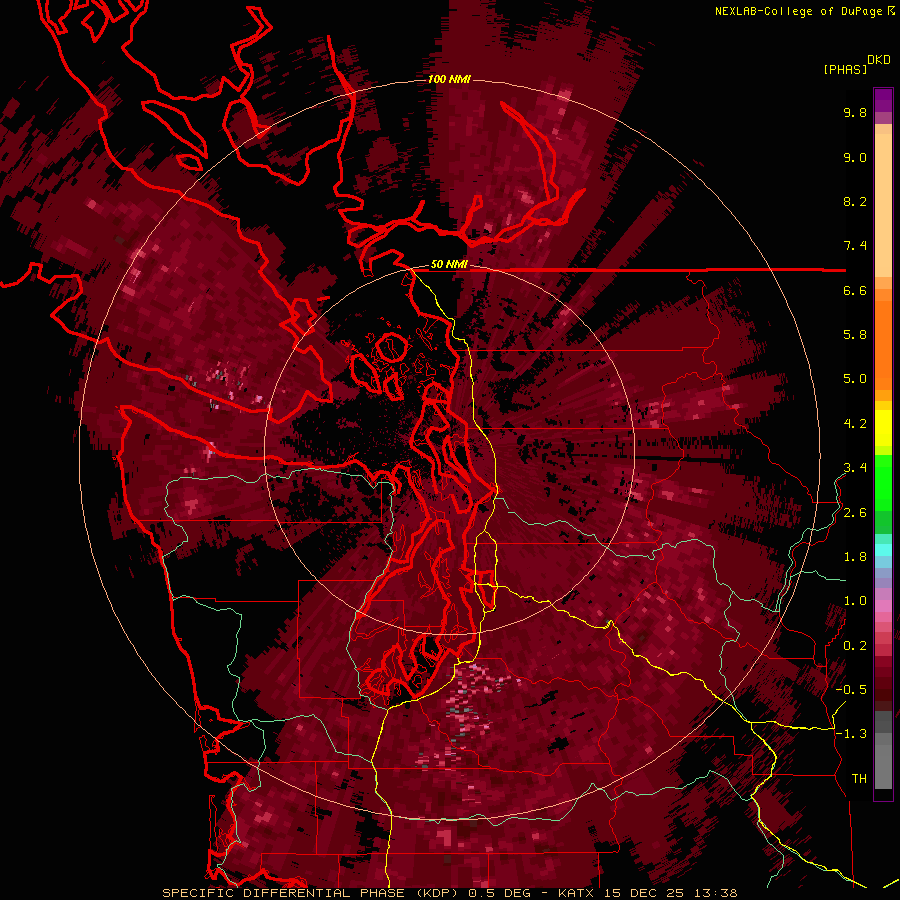
Task: Select the 8.2 value on the scale
Action: point(855,202)
